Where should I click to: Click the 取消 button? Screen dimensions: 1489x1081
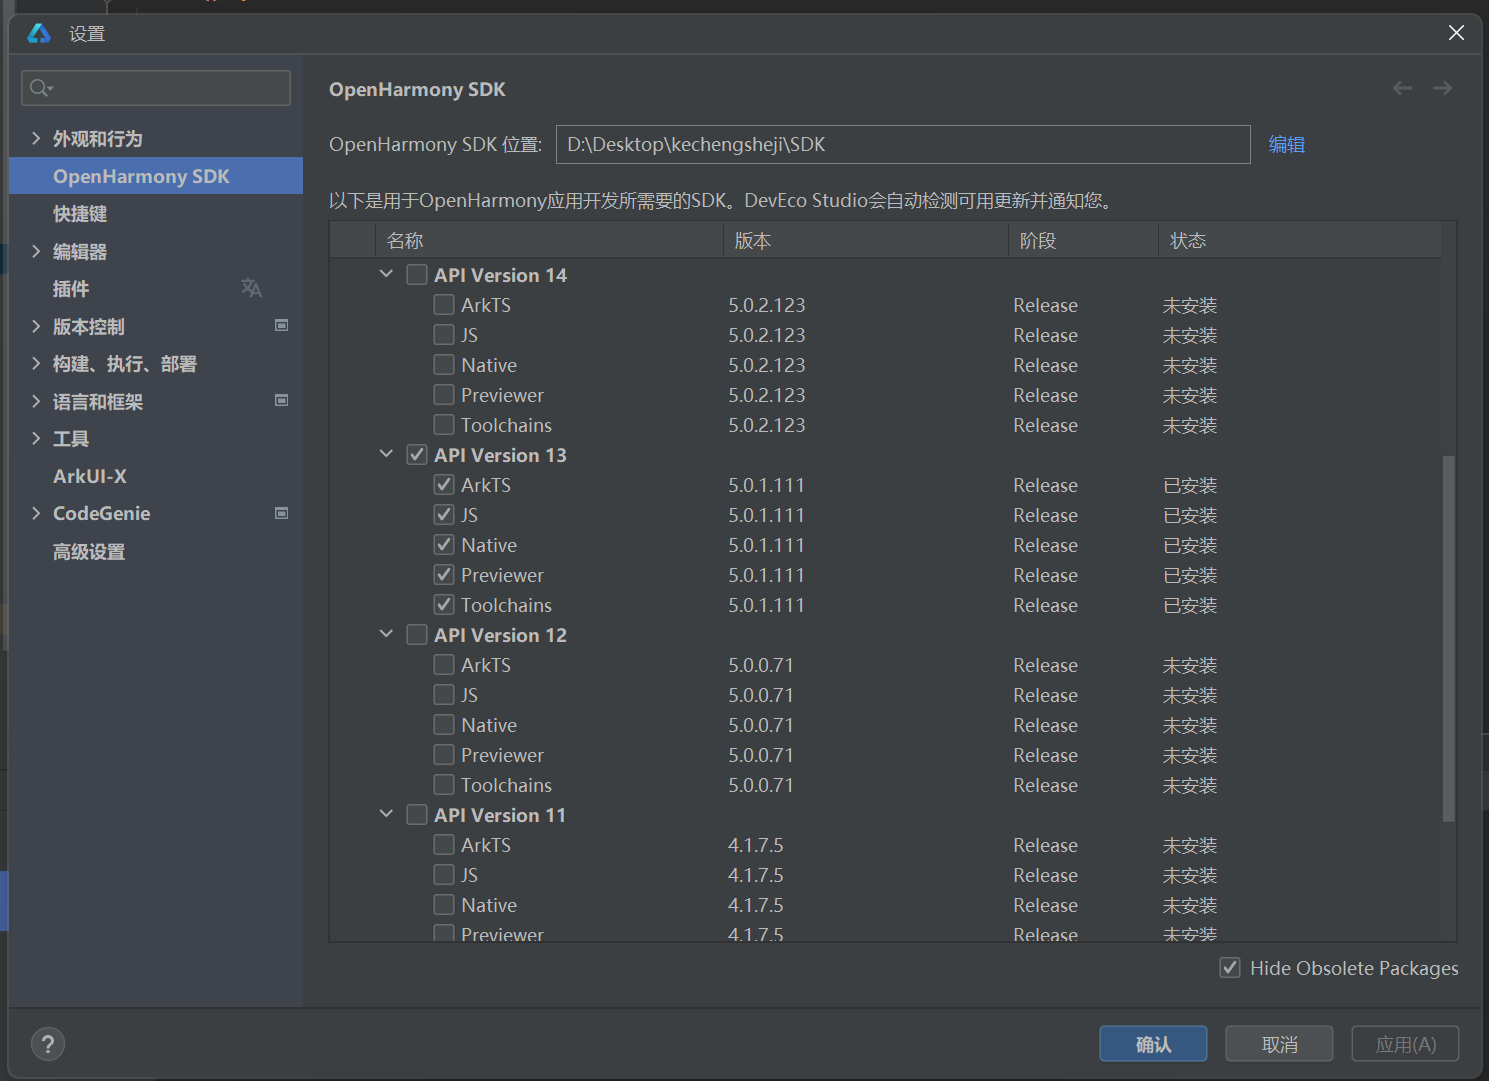click(x=1279, y=1044)
